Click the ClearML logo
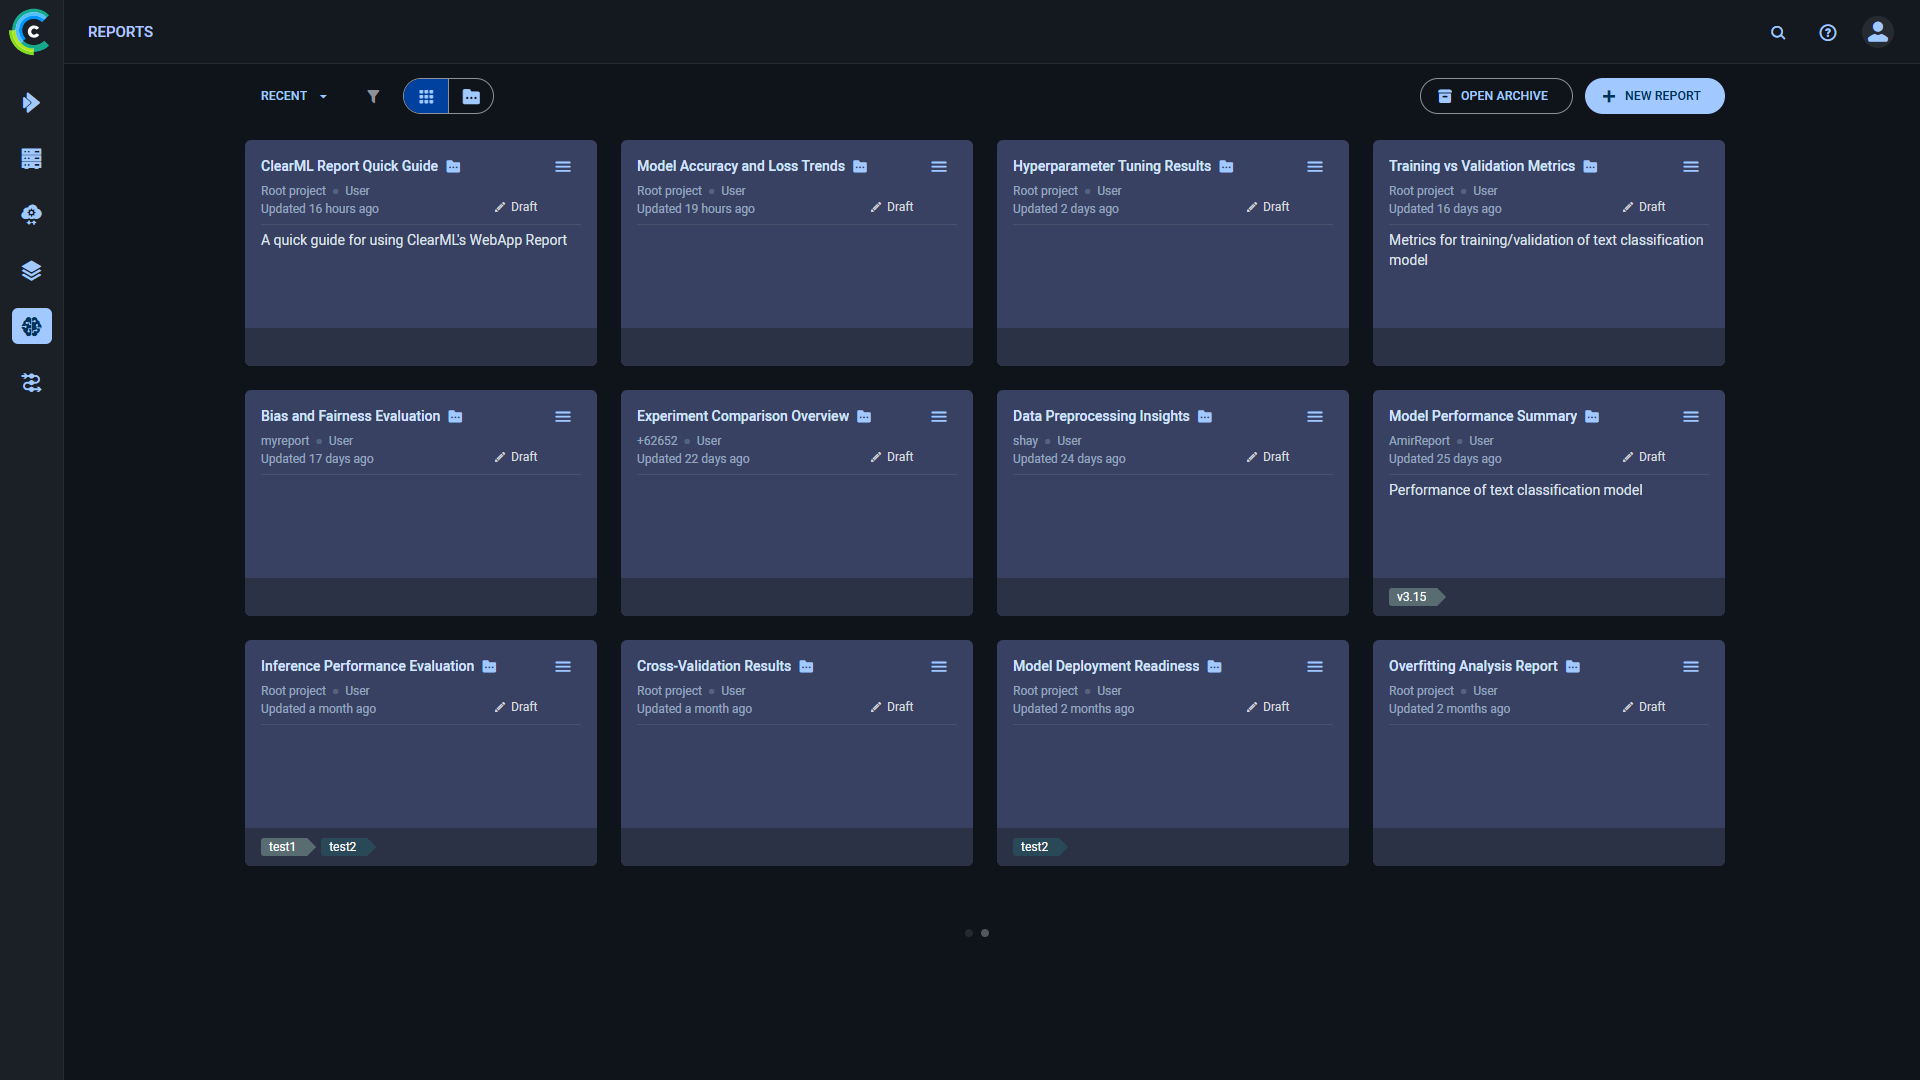Image resolution: width=1920 pixels, height=1080 pixels. pos(30,31)
